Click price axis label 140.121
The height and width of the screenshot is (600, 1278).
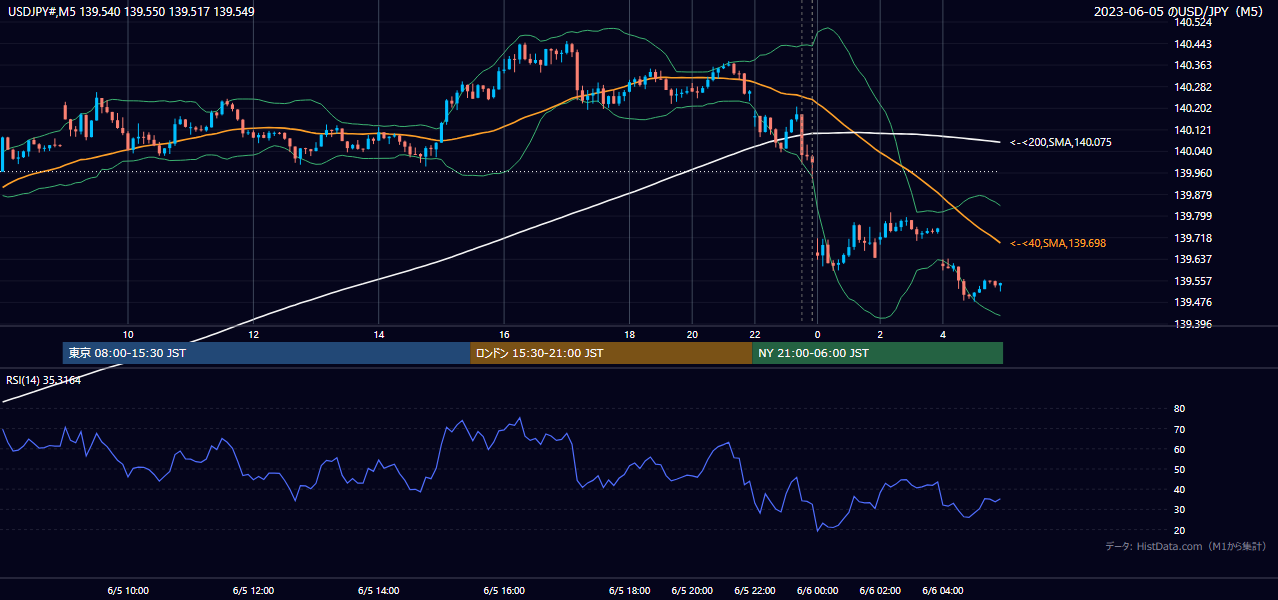(1193, 130)
